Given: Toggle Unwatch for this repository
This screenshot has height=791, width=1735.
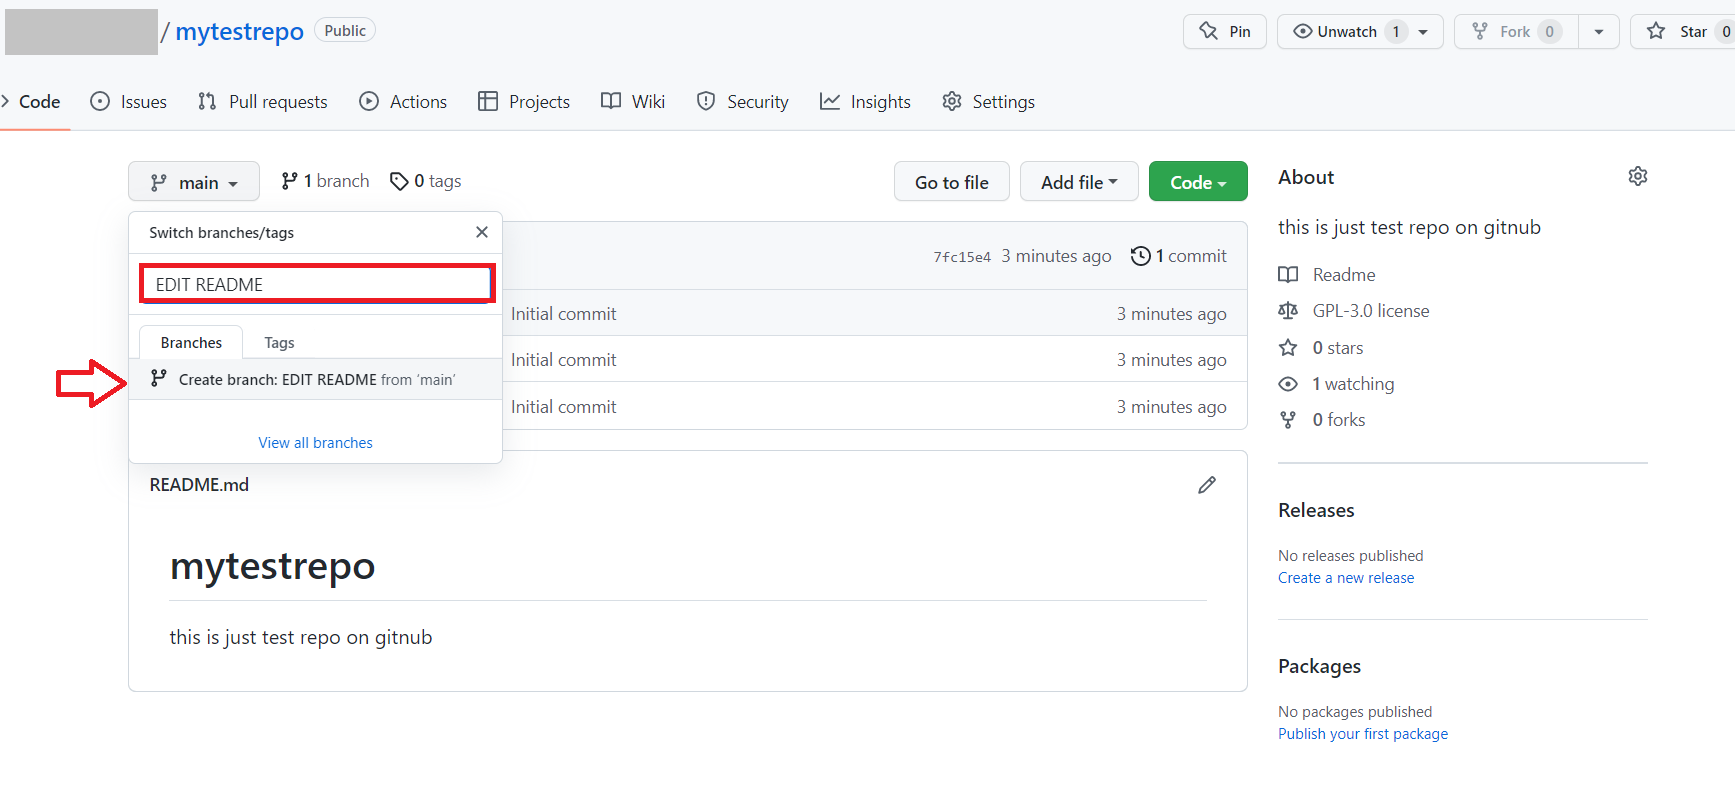Looking at the screenshot, I should [x=1336, y=32].
